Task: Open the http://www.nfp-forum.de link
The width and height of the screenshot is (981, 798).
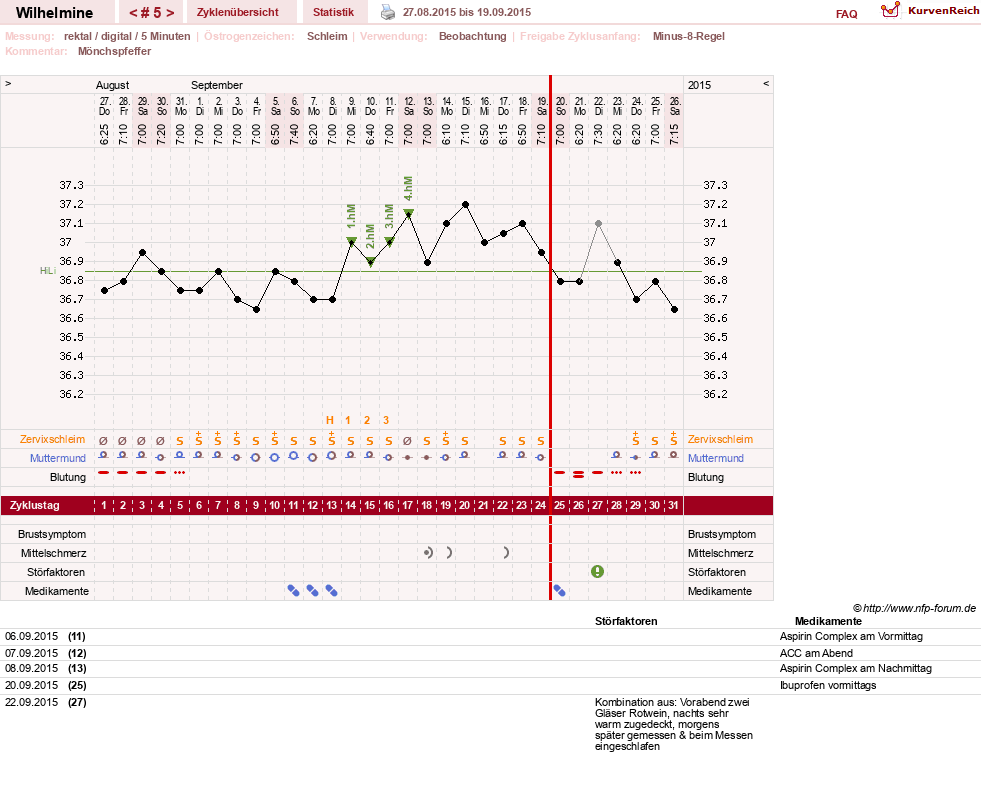Action: (919, 608)
